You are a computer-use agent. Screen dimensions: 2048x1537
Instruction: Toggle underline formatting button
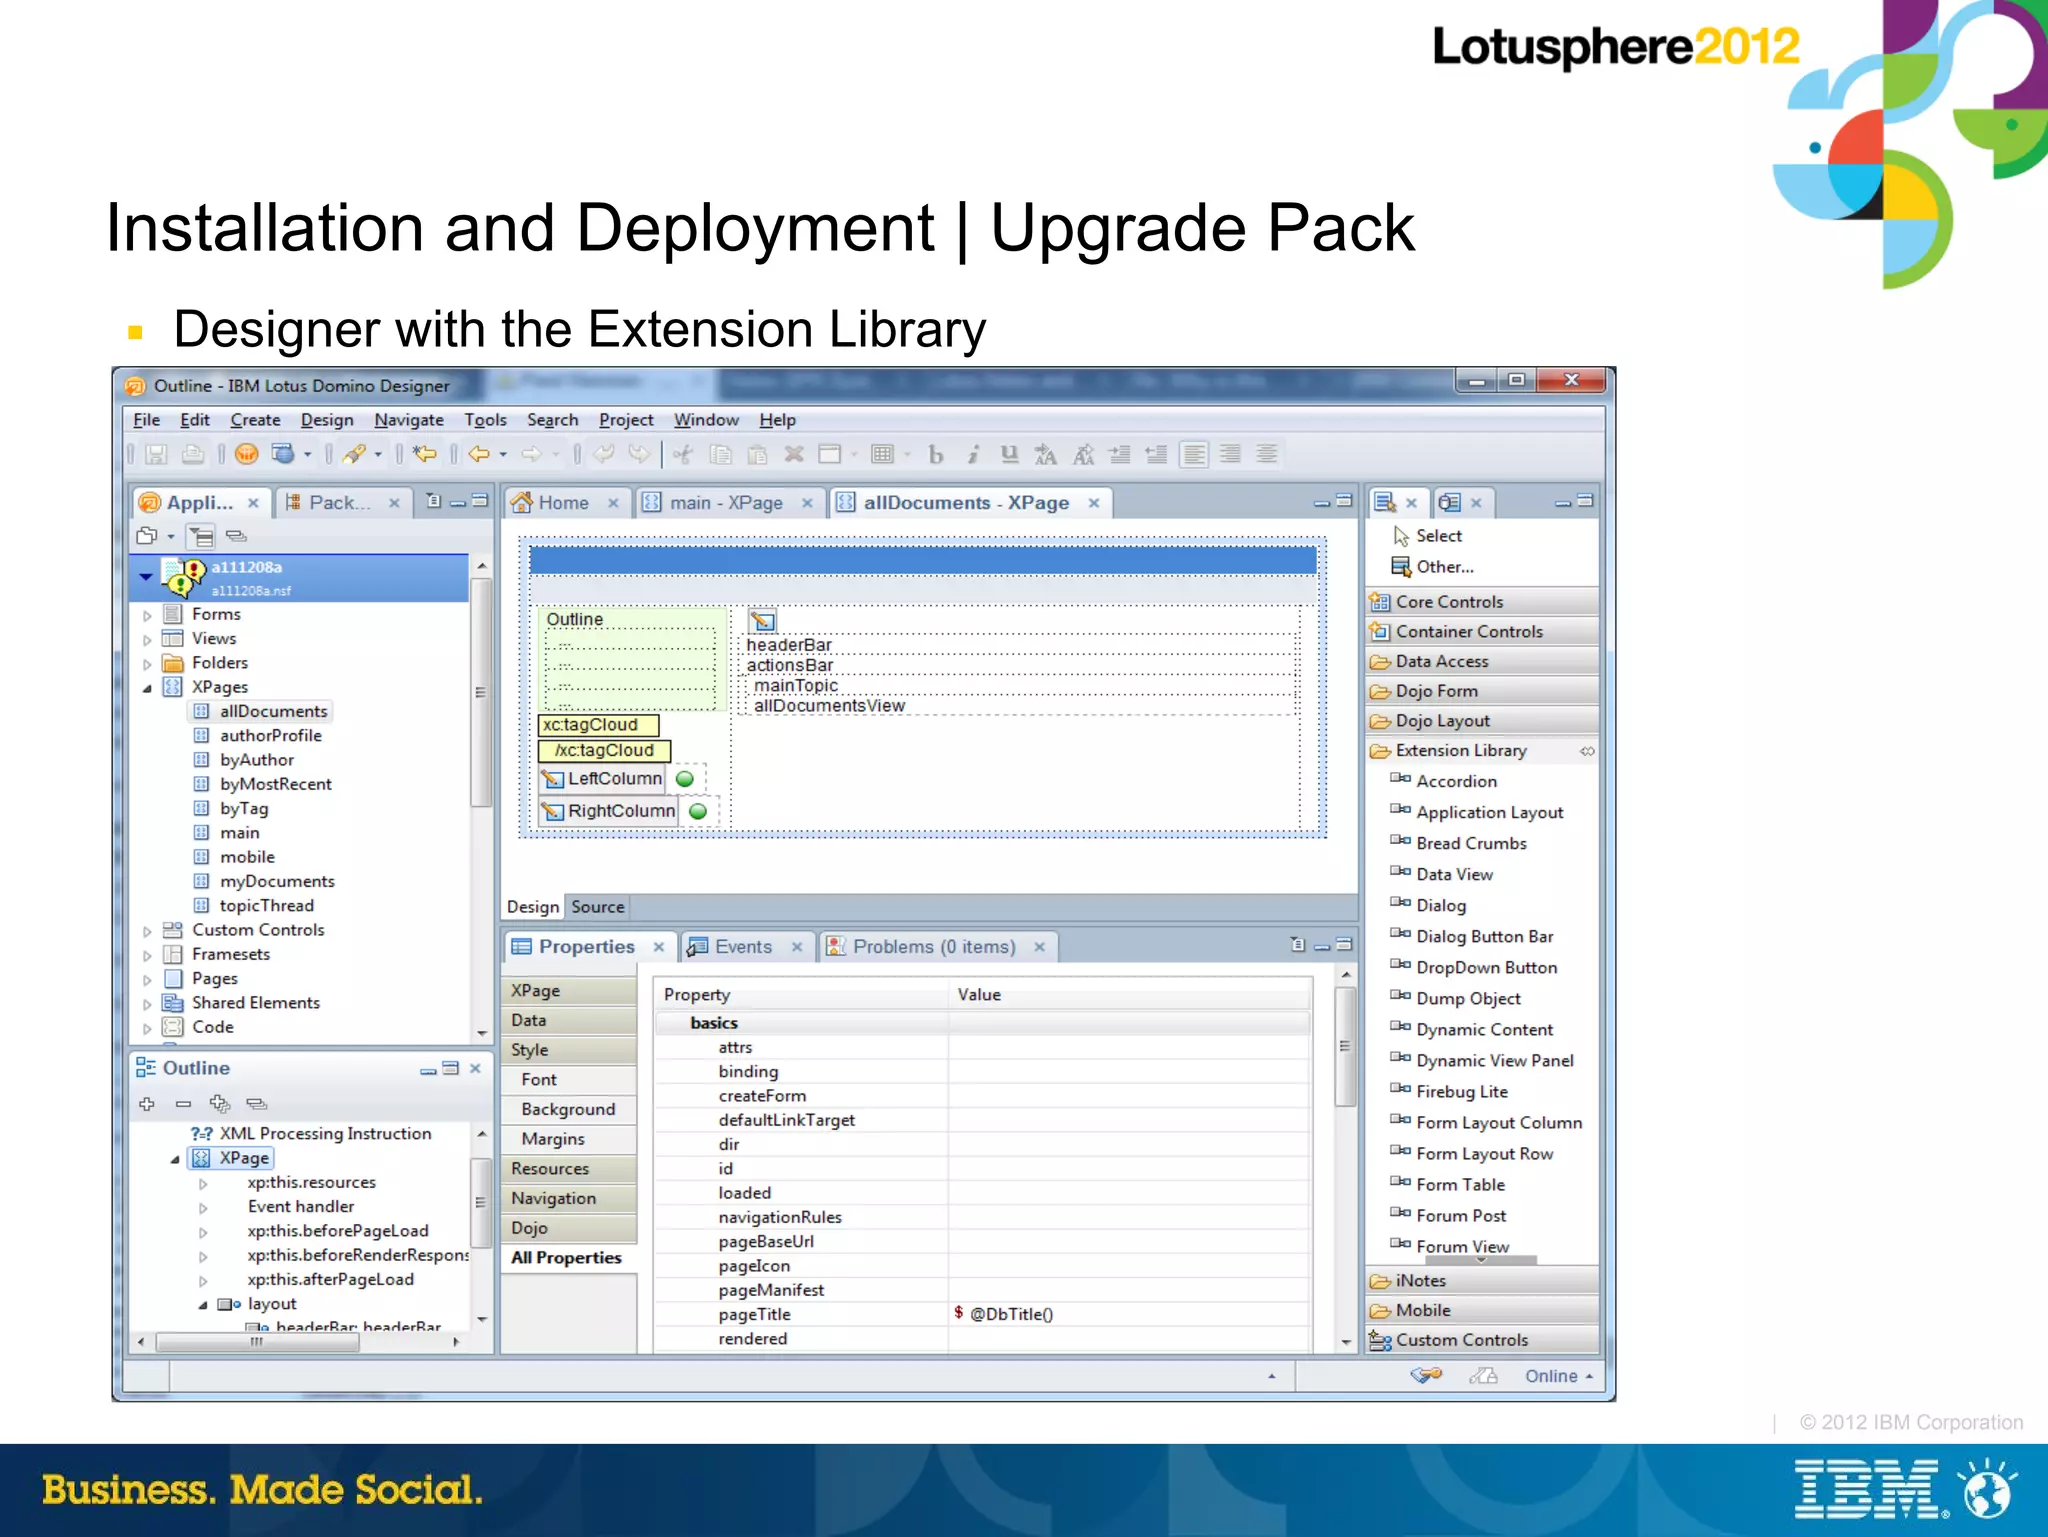tap(1009, 455)
